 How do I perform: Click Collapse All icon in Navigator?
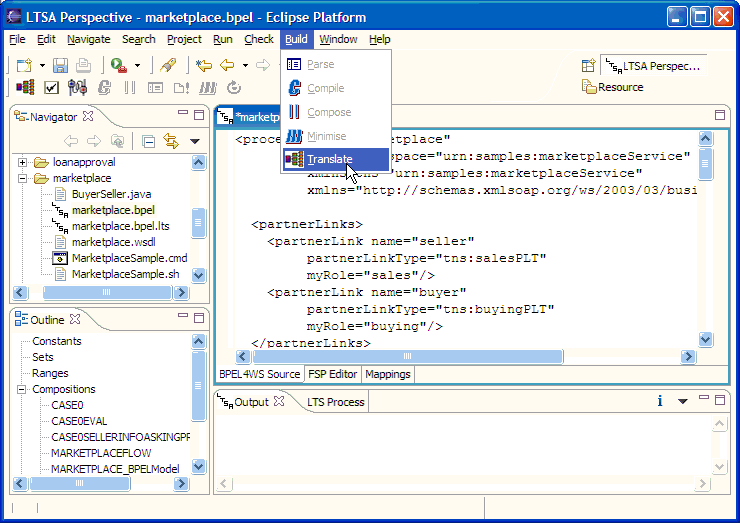[x=147, y=142]
